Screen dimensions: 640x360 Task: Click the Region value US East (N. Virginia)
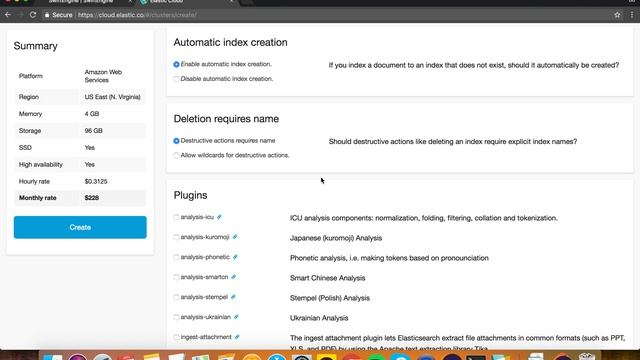pos(113,97)
